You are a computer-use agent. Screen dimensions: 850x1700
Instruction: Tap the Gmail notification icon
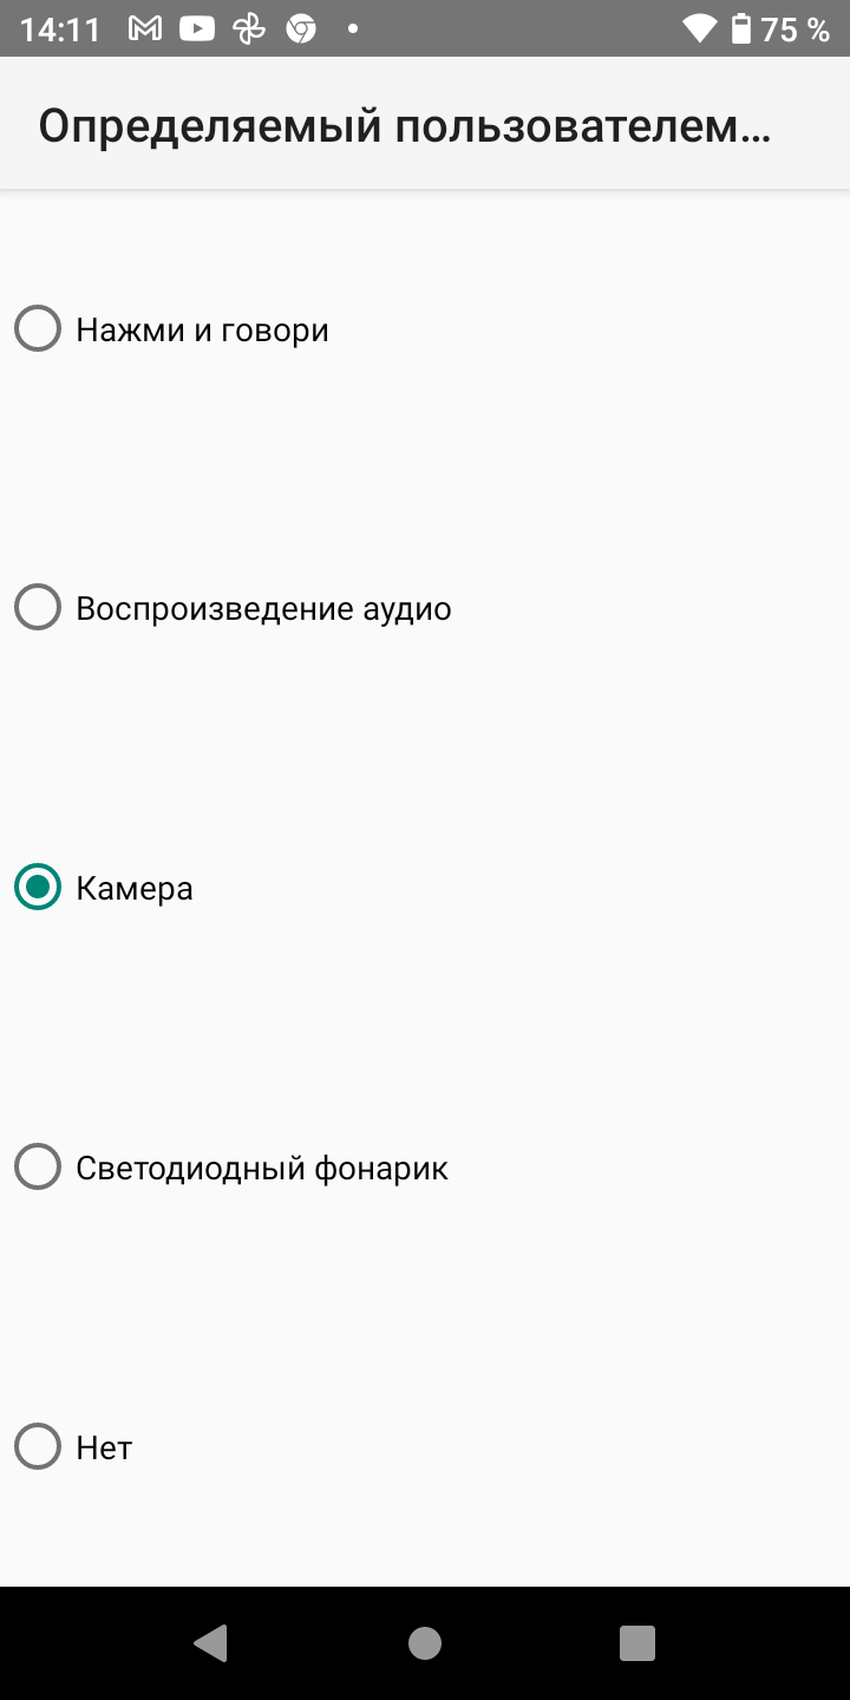[x=145, y=29]
